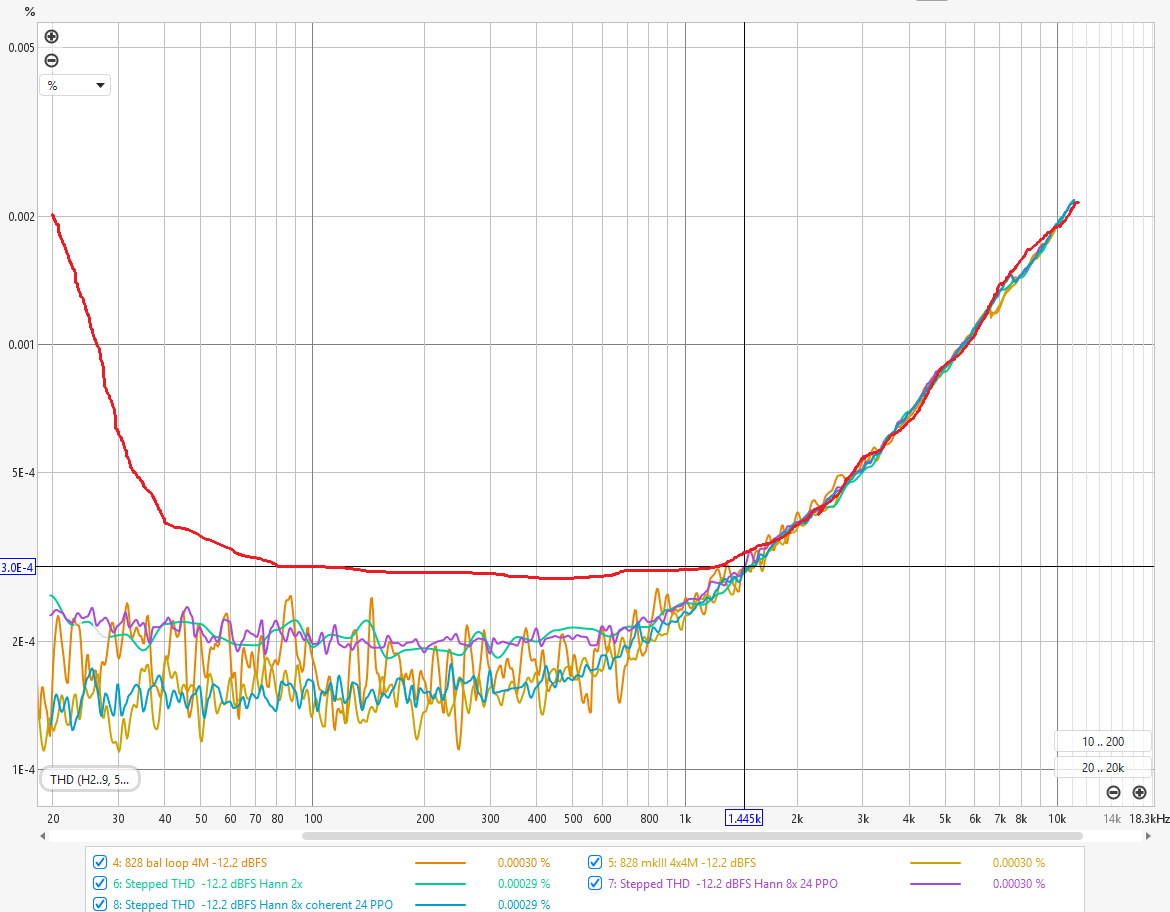The width and height of the screenshot is (1170, 912).
Task: Click the 0.005 y-axis label
Action: 21,48
